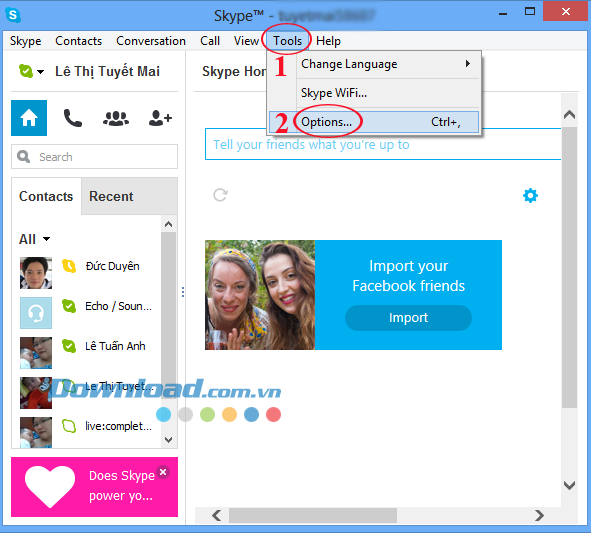Close the pink Does Skype power banner
This screenshot has width=591, height=533.
click(x=163, y=472)
